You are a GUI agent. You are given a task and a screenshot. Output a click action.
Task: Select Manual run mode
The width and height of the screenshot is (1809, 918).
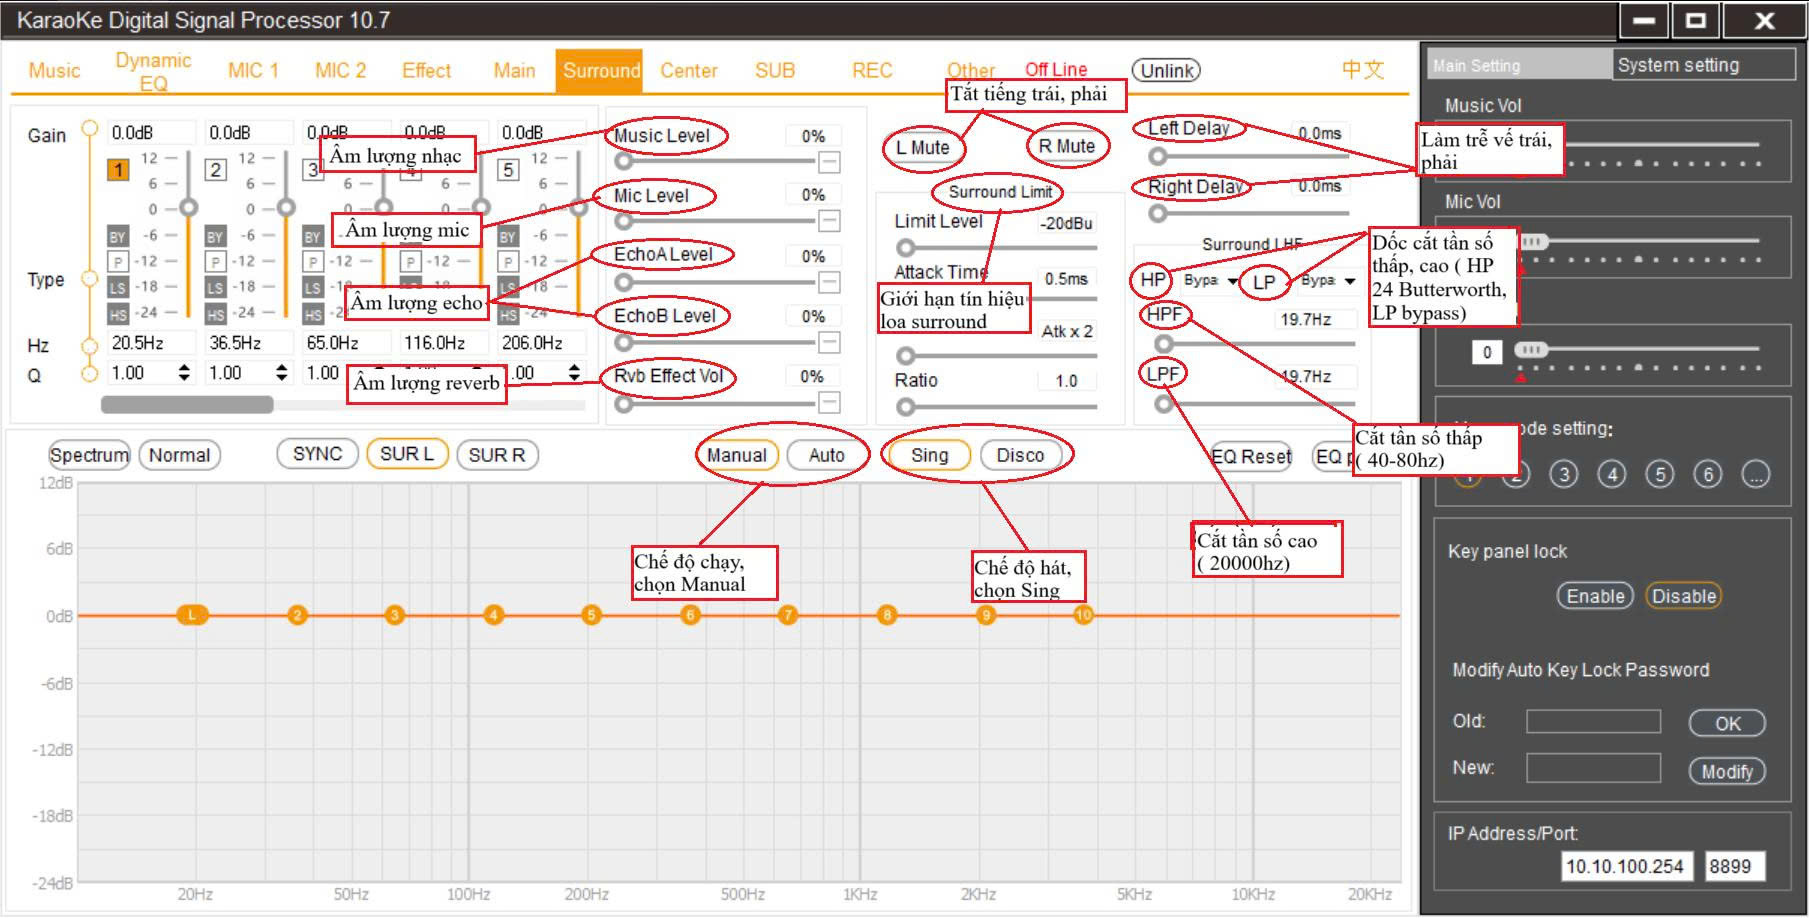737,455
